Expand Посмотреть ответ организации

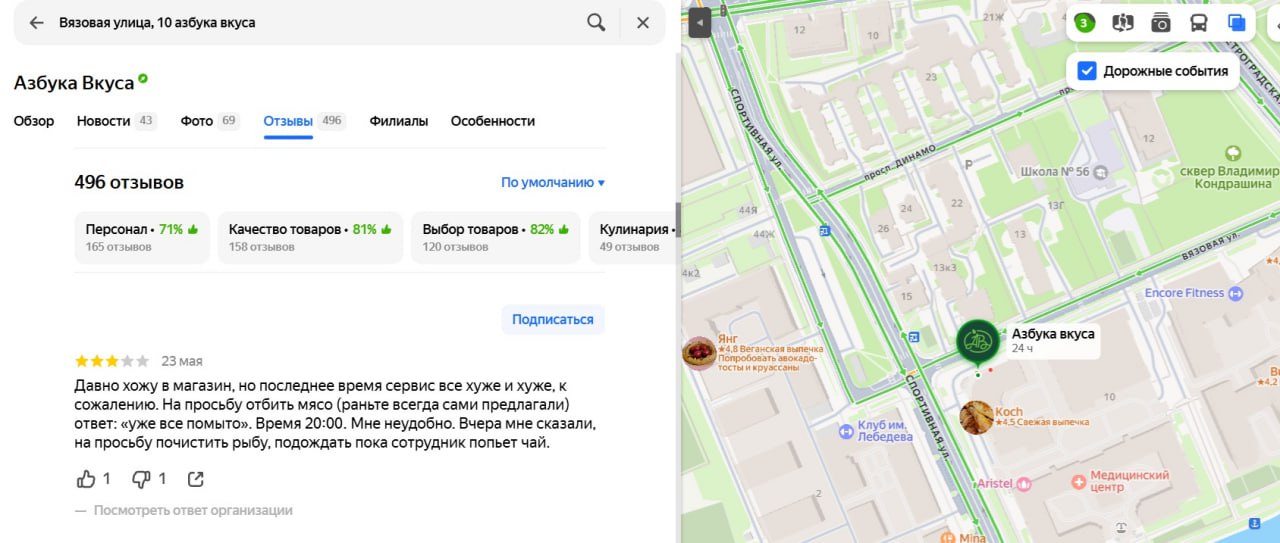click(x=192, y=510)
